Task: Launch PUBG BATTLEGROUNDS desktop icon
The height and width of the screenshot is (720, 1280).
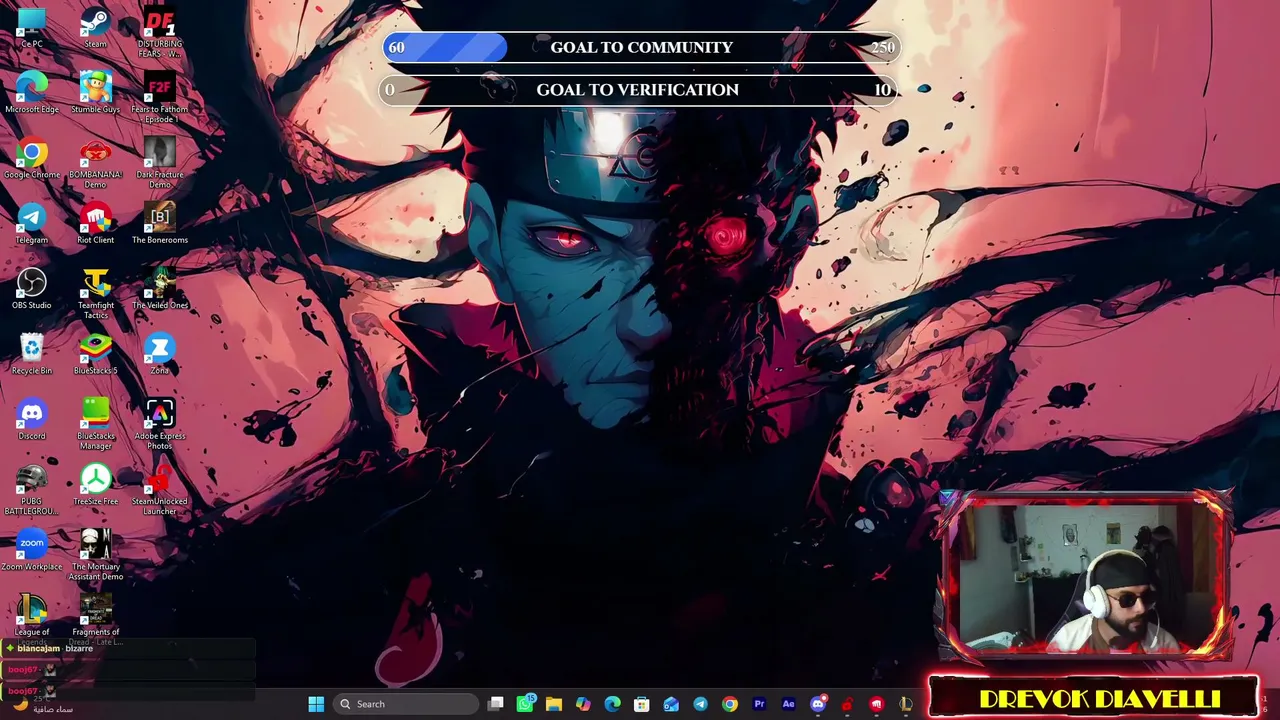Action: pyautogui.click(x=32, y=491)
